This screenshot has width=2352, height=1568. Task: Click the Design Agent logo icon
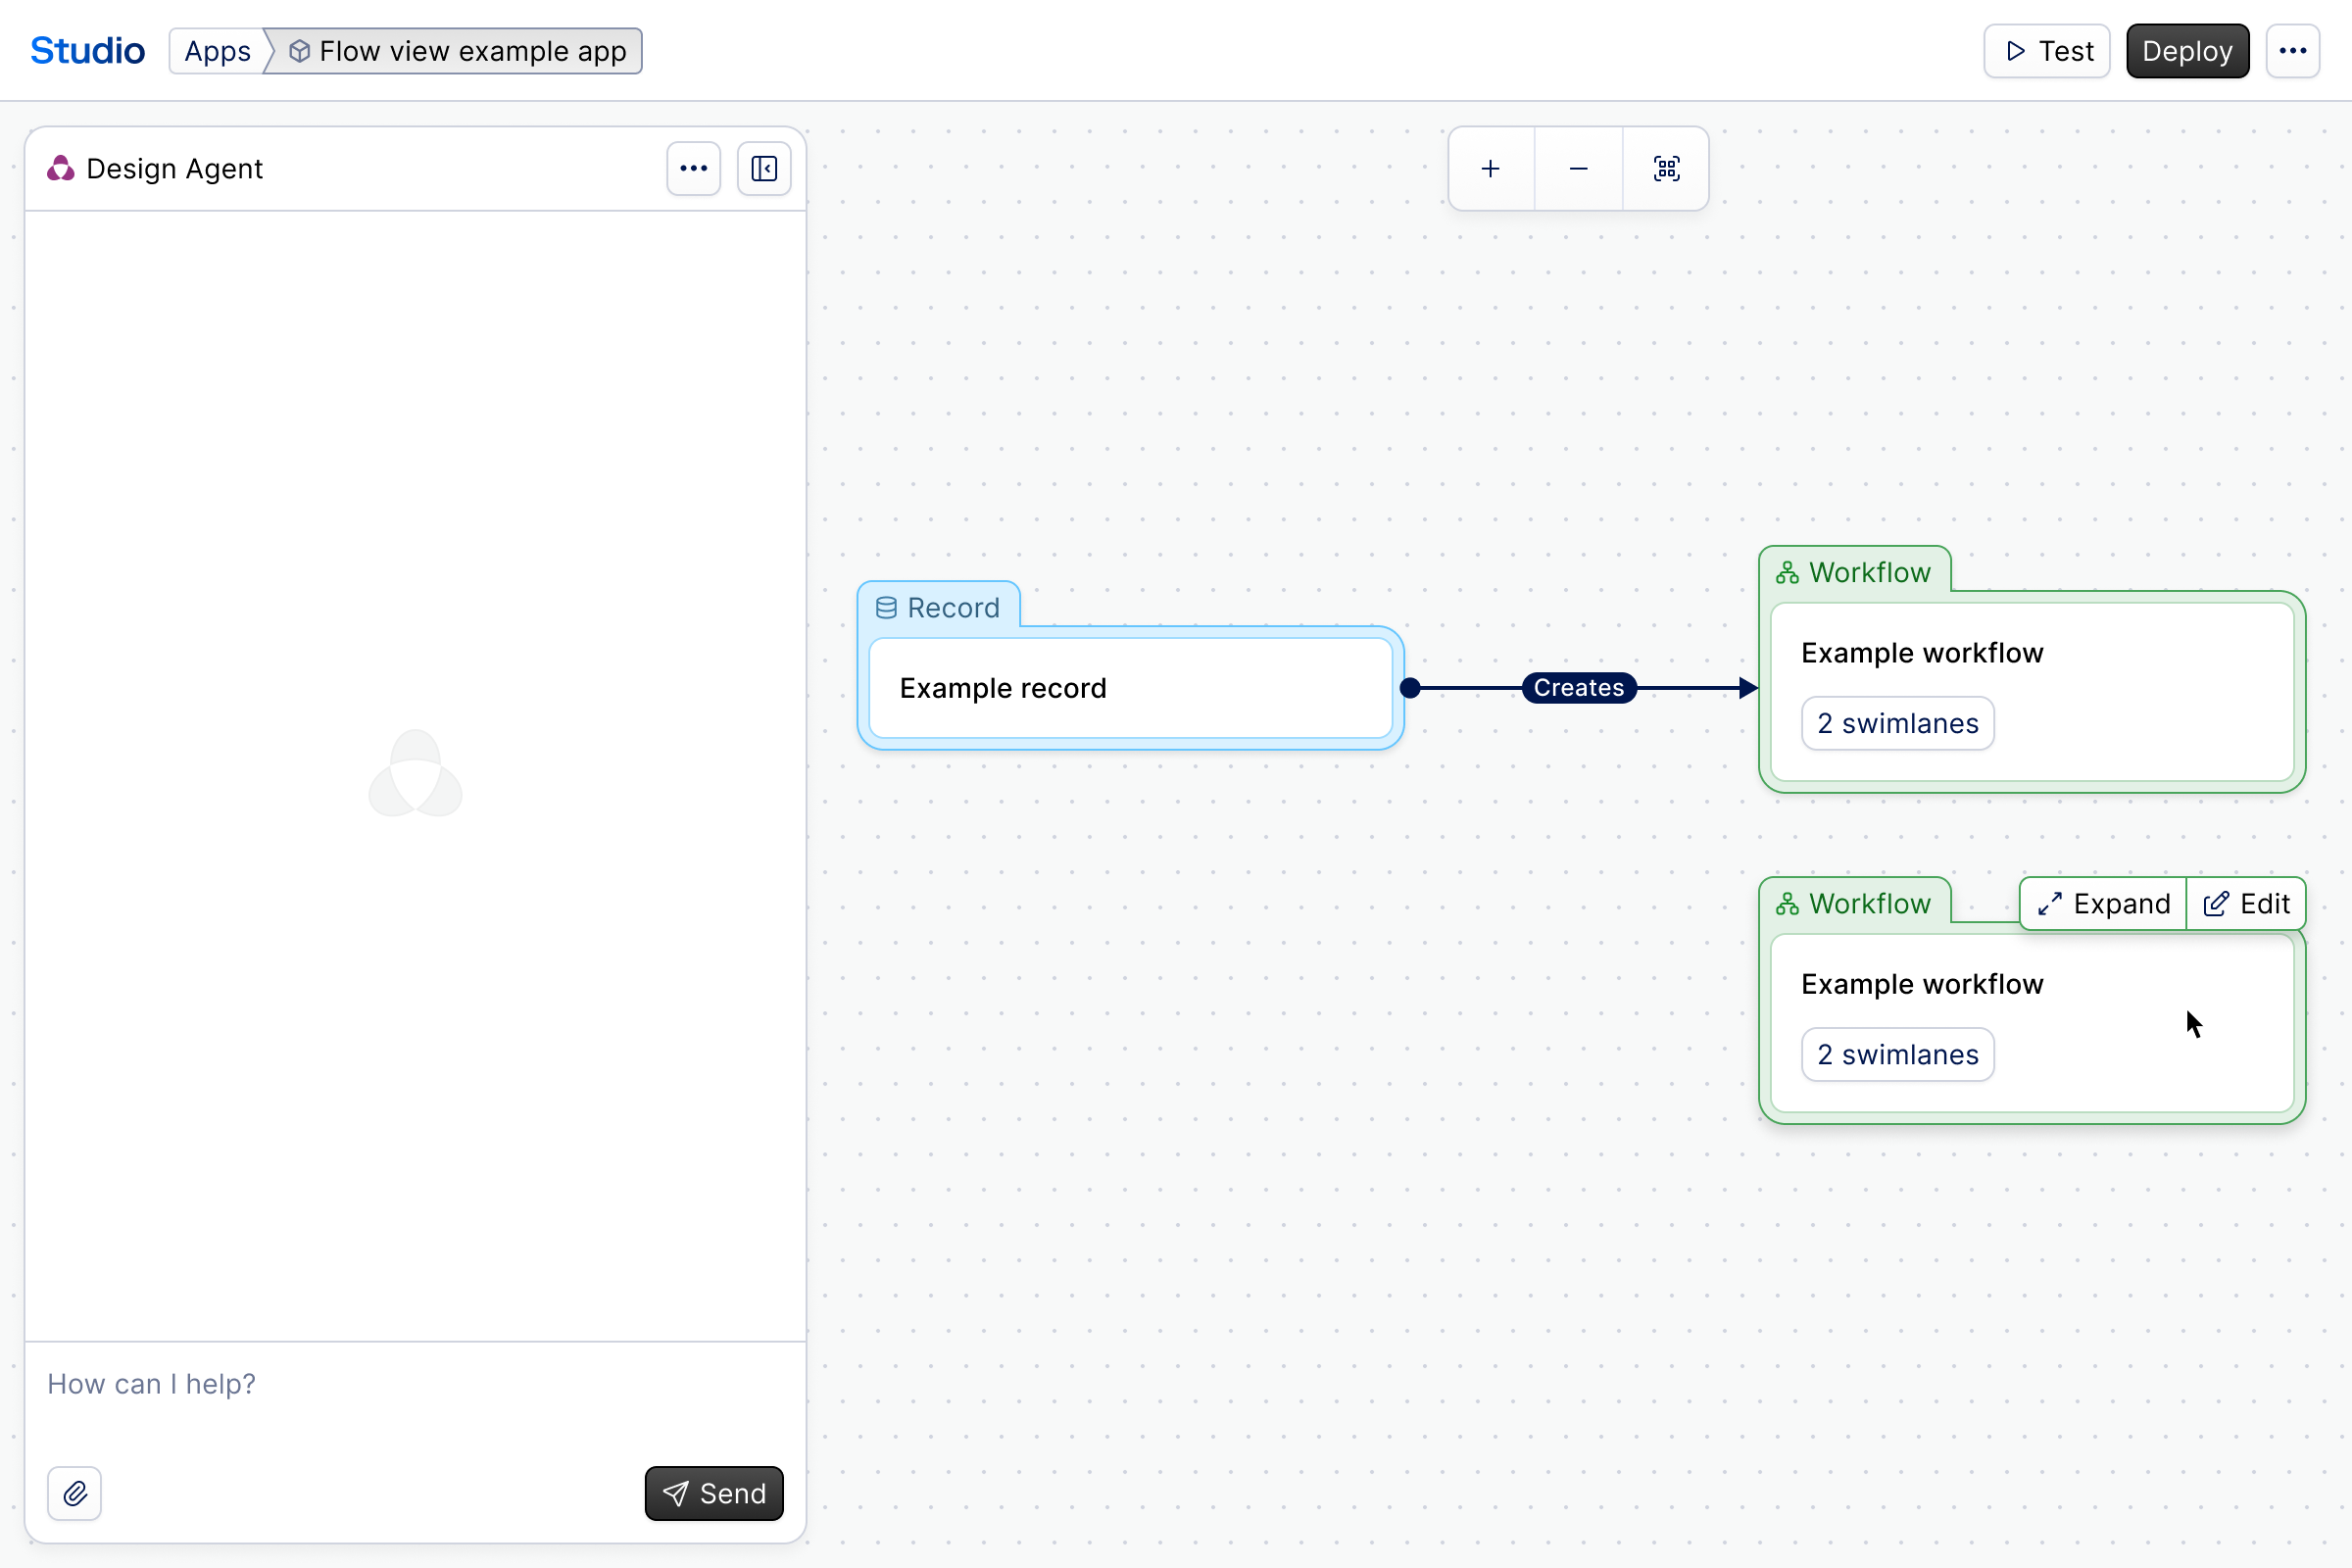pos(61,169)
